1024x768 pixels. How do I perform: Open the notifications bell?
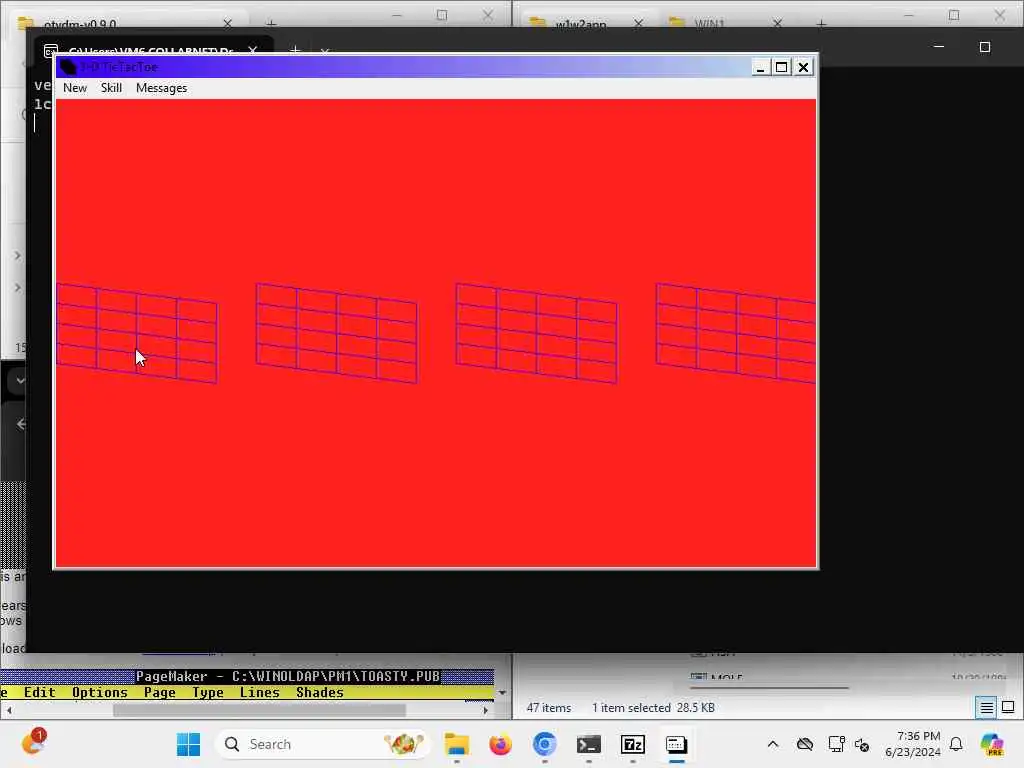956,744
